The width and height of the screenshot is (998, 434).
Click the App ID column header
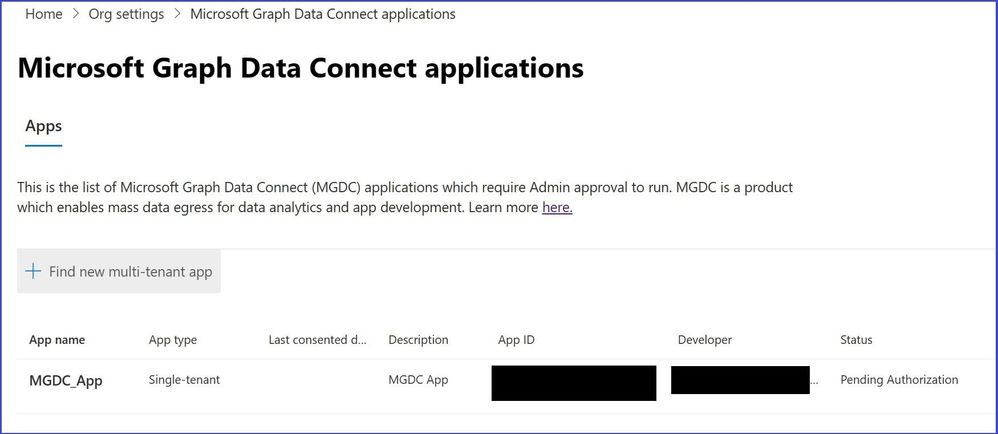[x=516, y=340]
